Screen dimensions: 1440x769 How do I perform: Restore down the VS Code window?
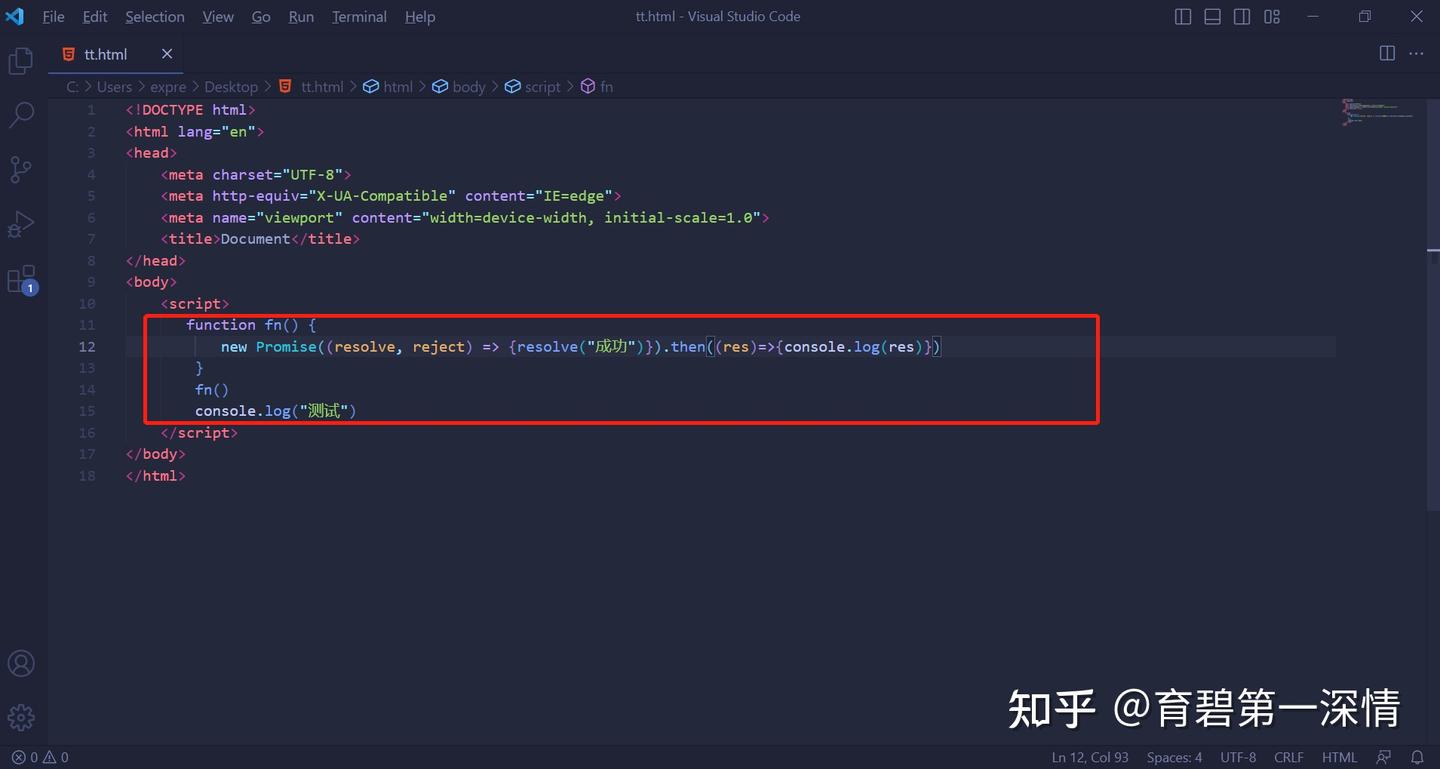click(1365, 16)
